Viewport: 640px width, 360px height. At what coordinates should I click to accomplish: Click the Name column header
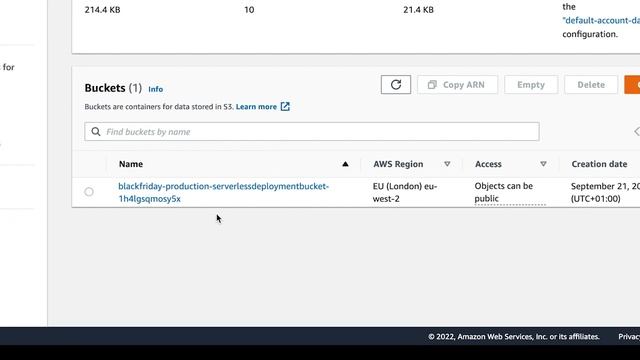coord(131,164)
